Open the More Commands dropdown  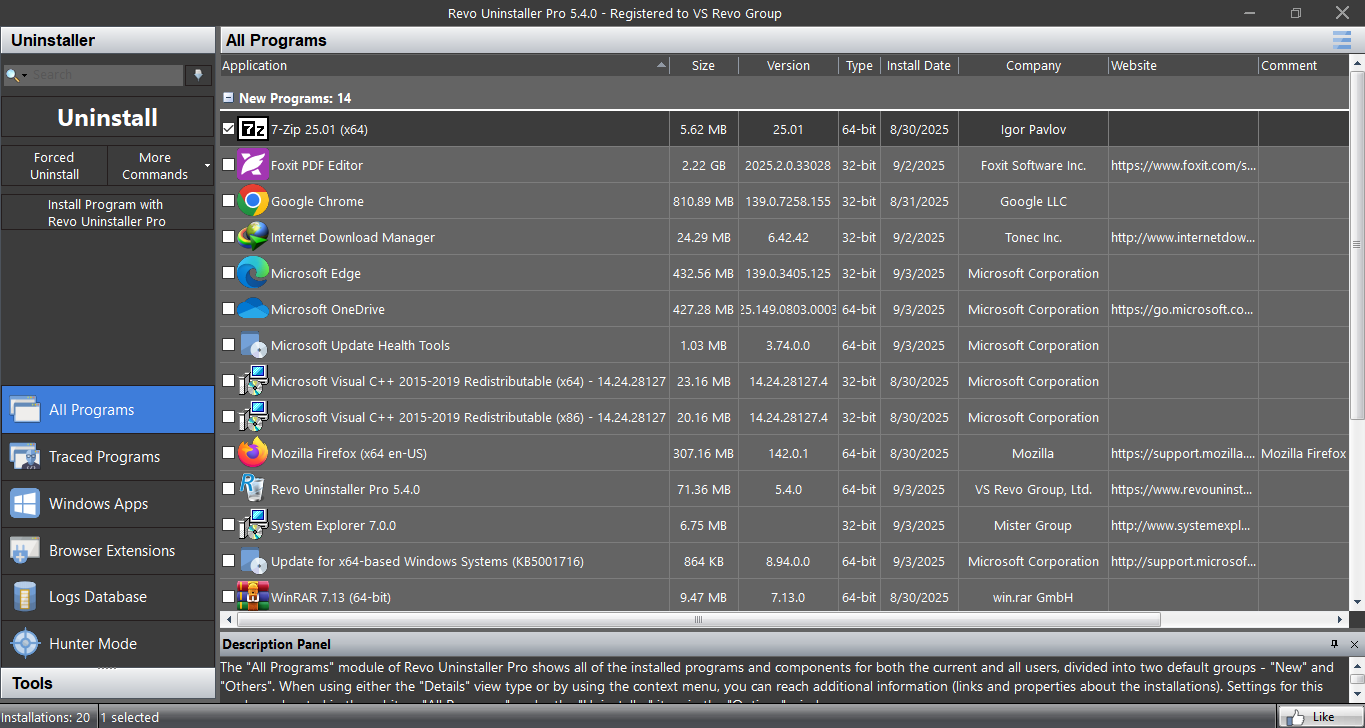(160, 166)
